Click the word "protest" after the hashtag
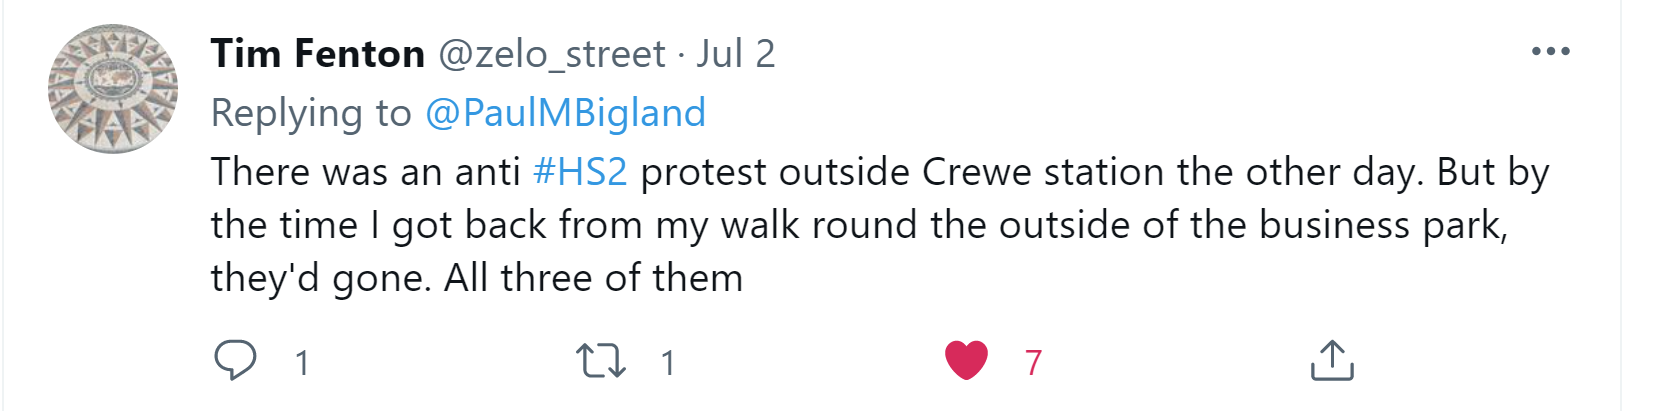Screen dimensions: 1657x411 click(x=703, y=172)
